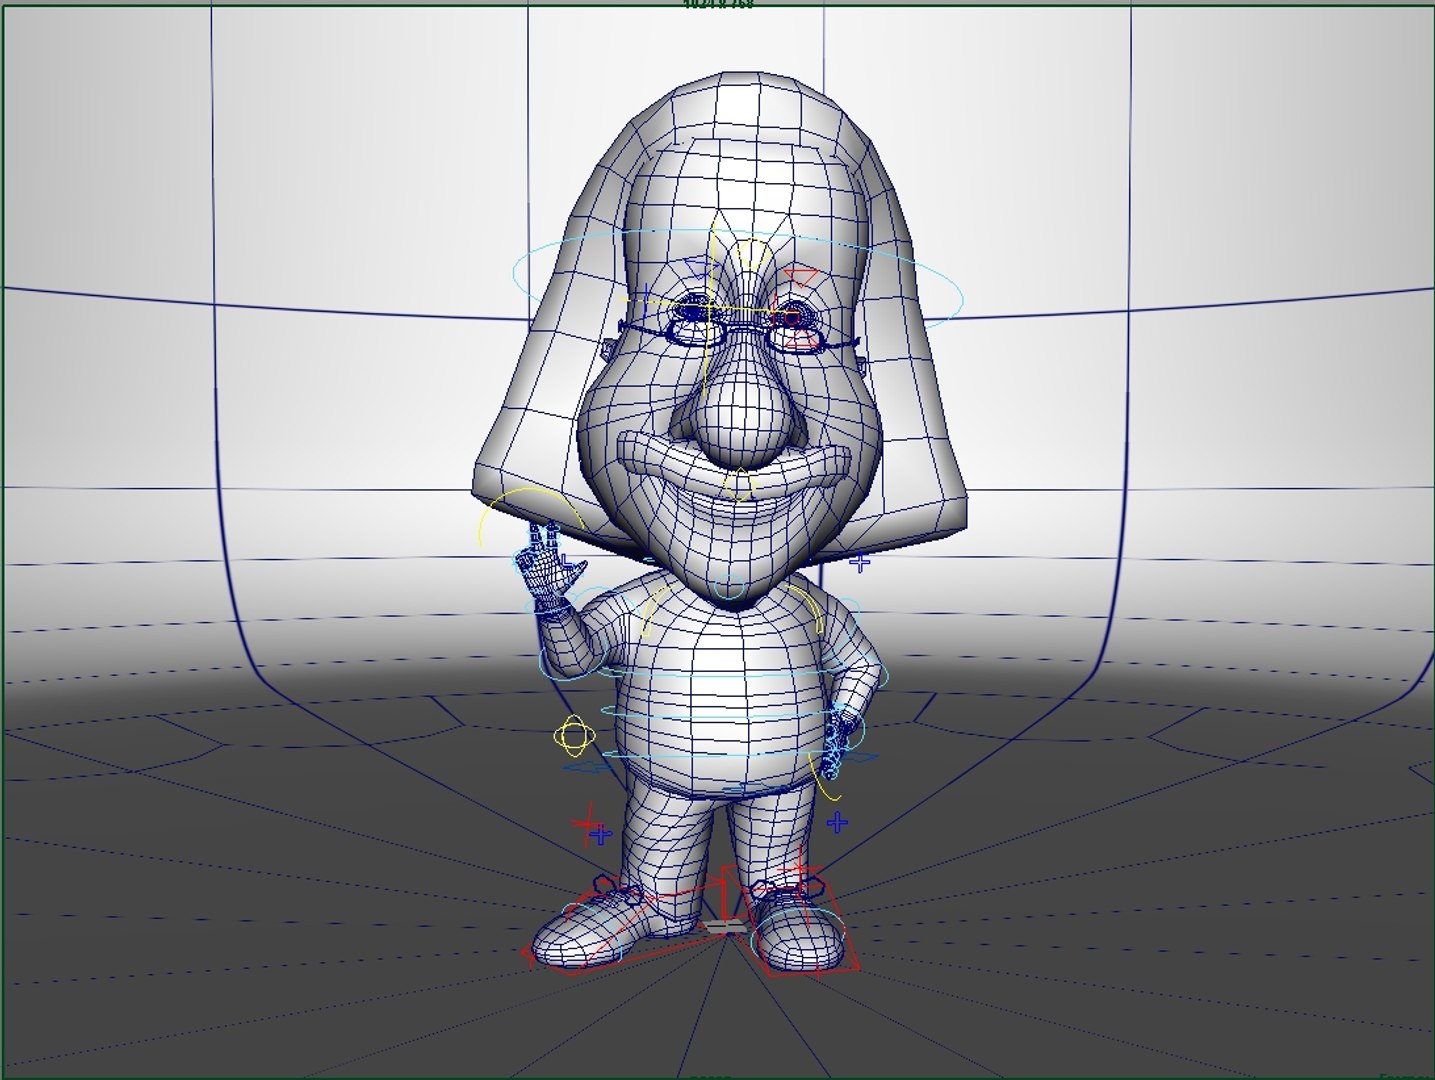Click the shoelace bow on the left shoe
This screenshot has width=1435, height=1080.
[x=616, y=889]
